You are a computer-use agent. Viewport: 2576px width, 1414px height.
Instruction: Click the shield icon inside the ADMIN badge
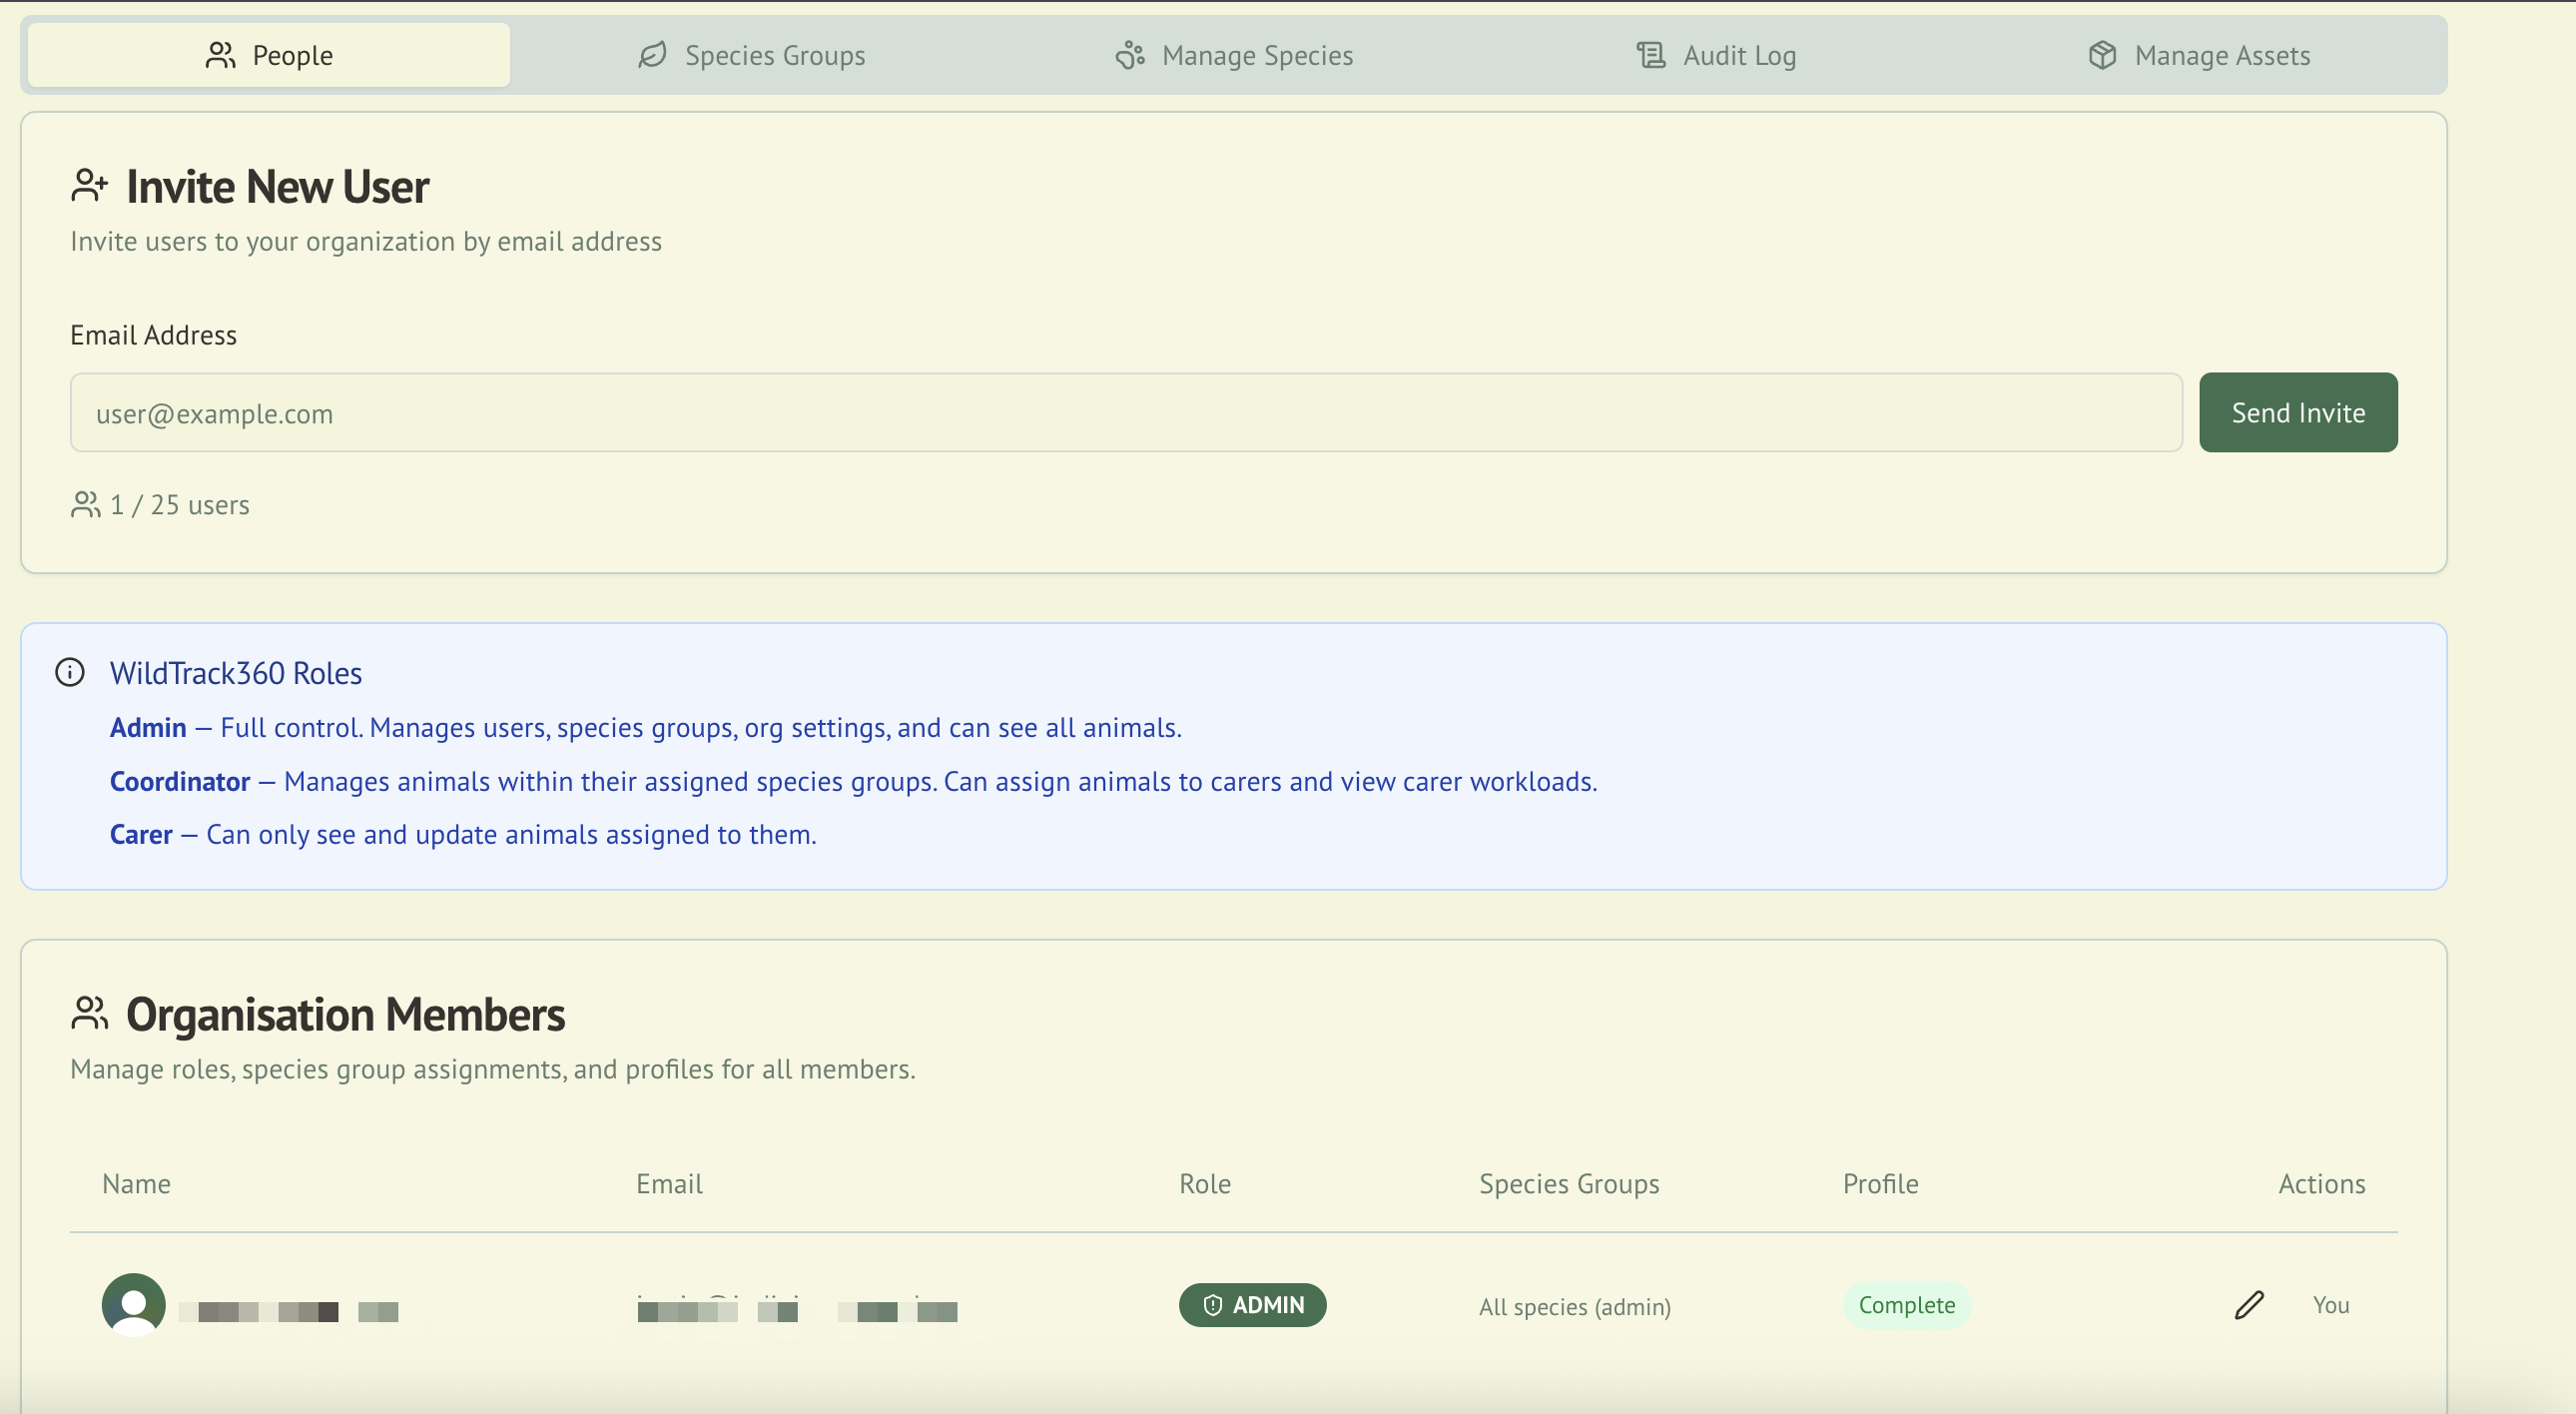[1212, 1305]
